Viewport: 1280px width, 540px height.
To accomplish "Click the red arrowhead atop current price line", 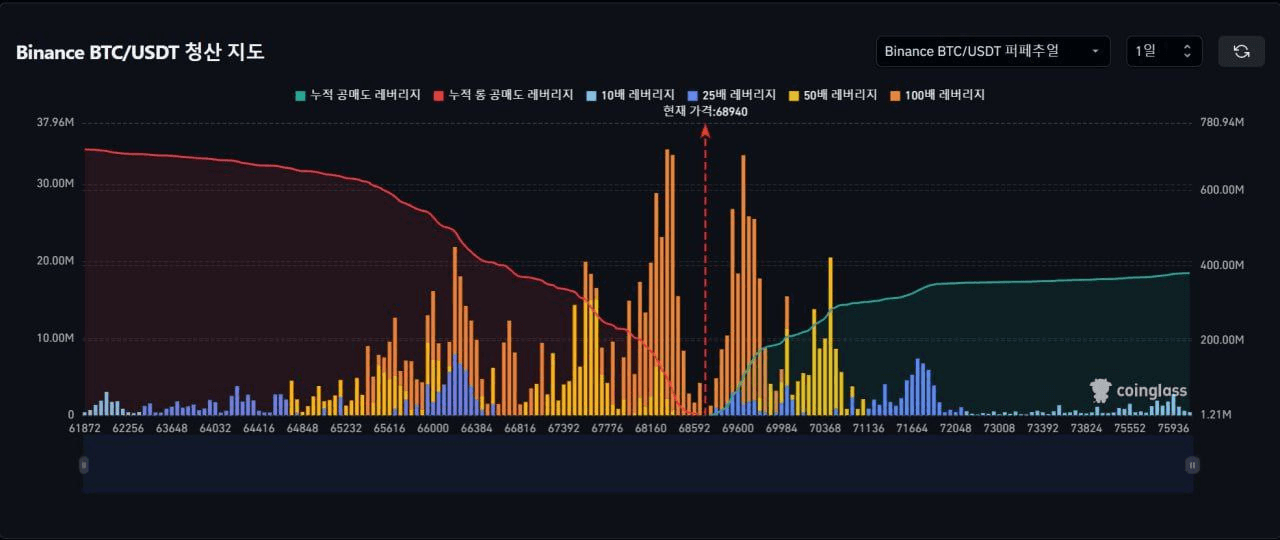I will tap(706, 130).
